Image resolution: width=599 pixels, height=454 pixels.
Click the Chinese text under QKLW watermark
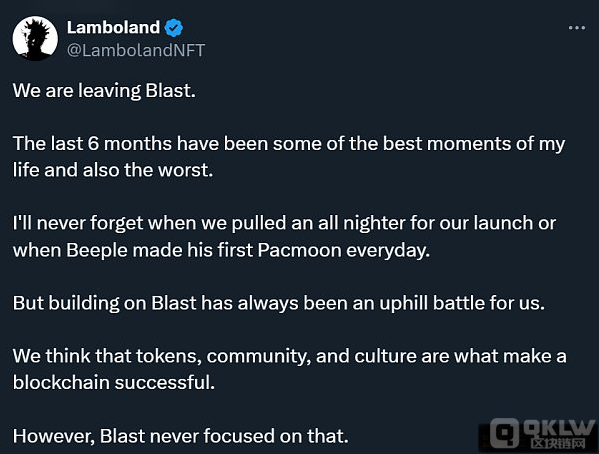pyautogui.click(x=558, y=443)
